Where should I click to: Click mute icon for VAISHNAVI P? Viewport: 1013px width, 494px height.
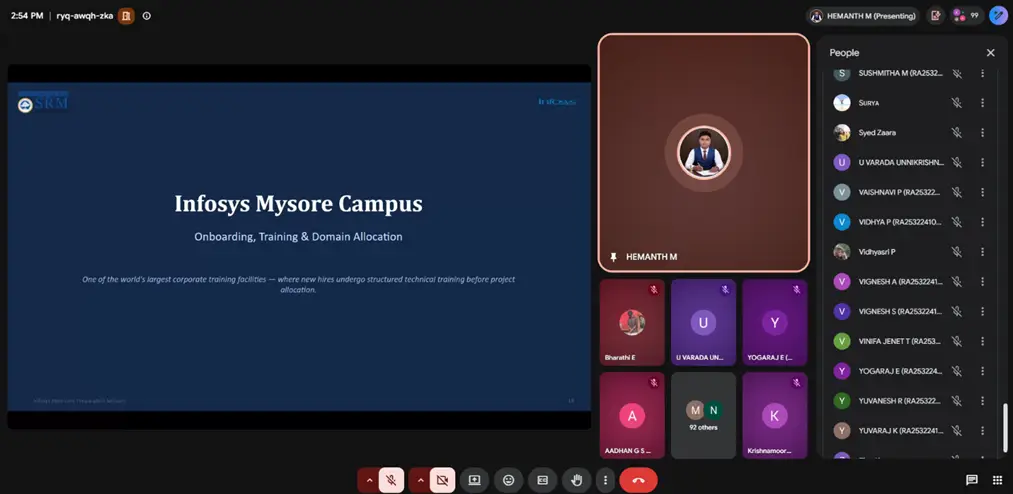point(957,192)
